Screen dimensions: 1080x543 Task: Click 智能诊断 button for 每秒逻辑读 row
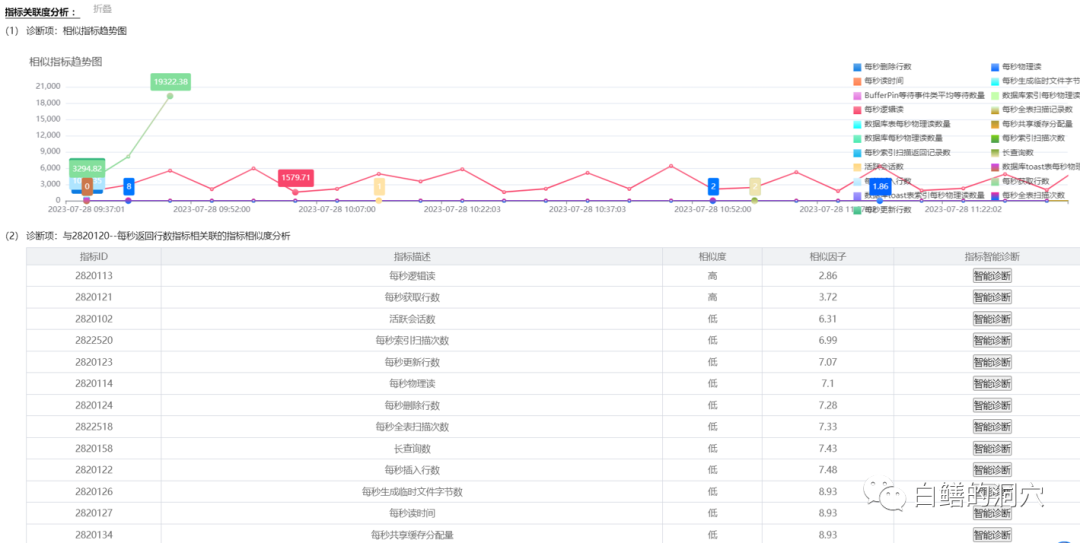click(x=991, y=276)
